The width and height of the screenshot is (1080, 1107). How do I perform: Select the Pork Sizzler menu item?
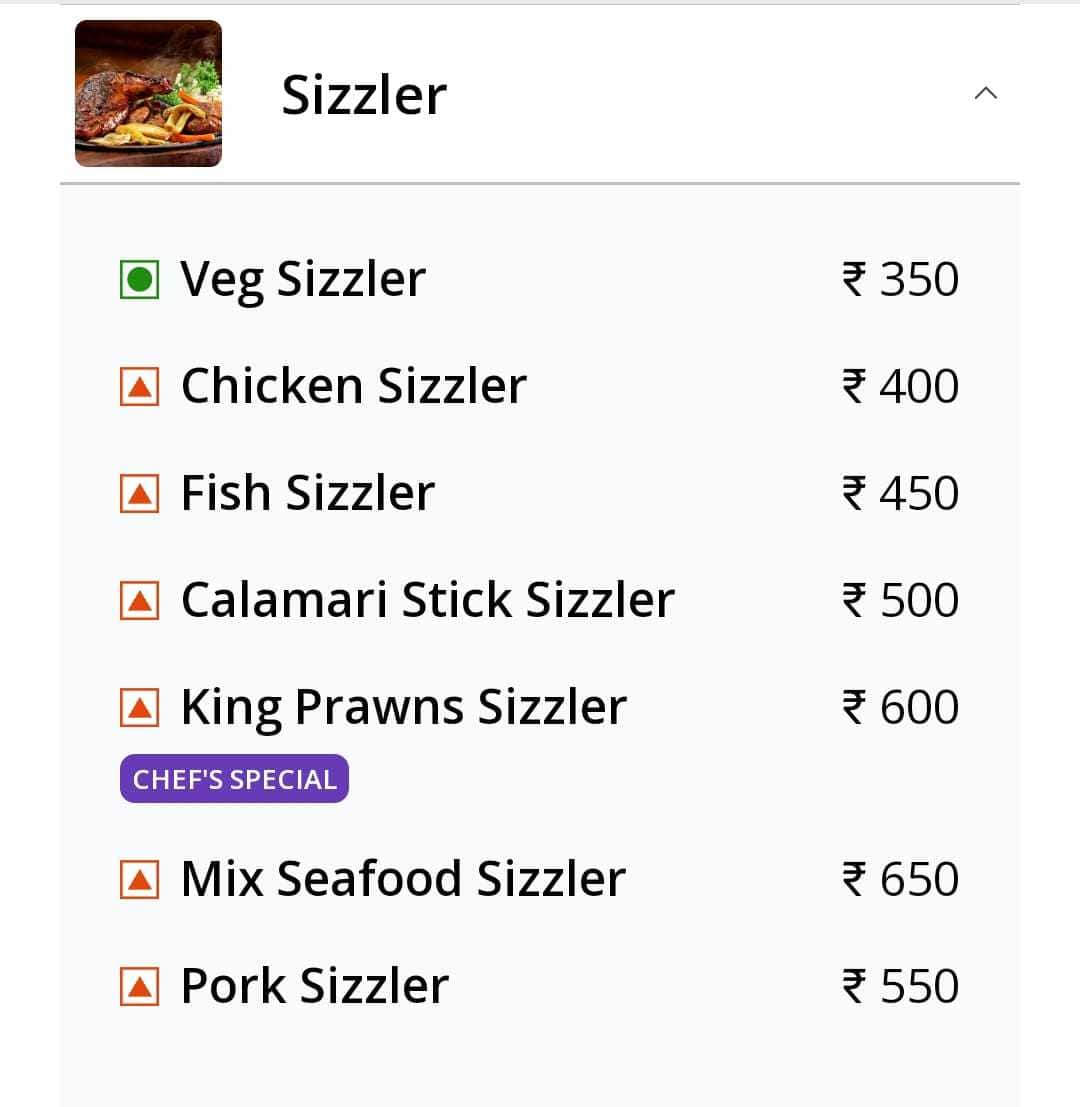[313, 984]
